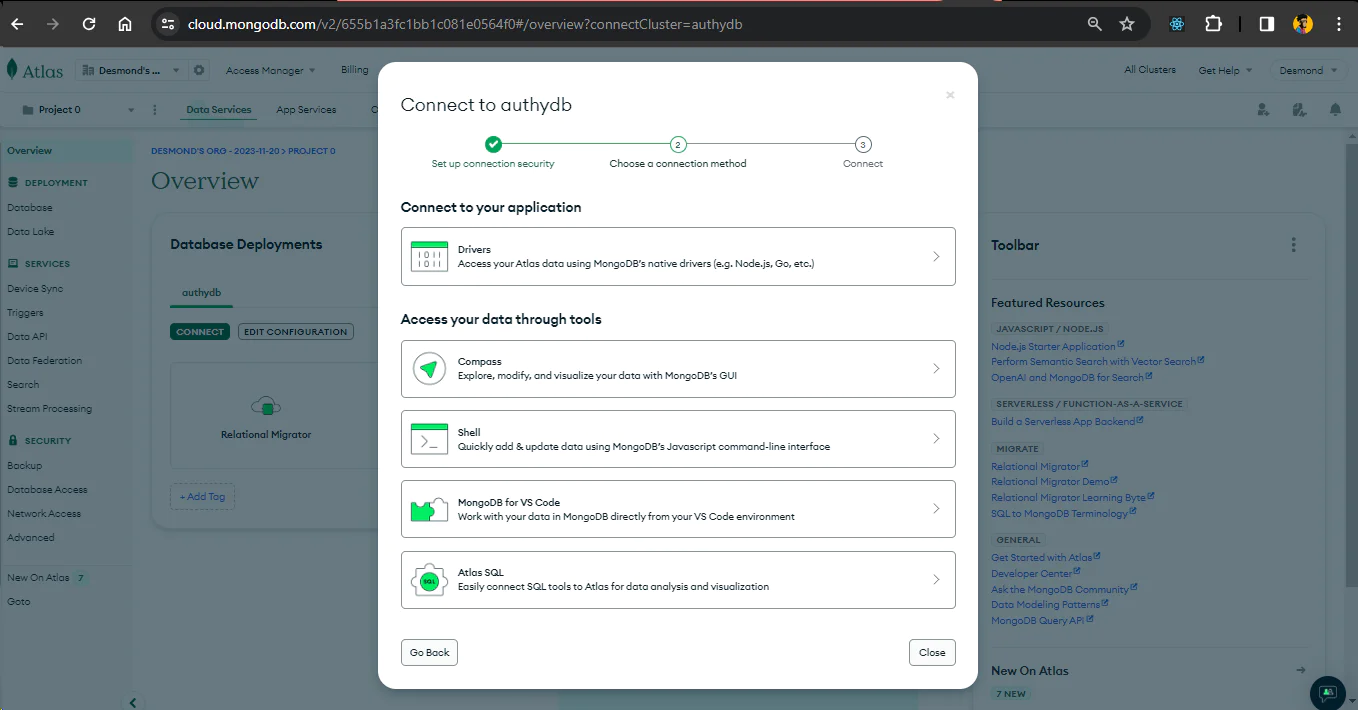The image size is (1358, 710).
Task: Switch to the App Services tab
Action: pos(306,110)
